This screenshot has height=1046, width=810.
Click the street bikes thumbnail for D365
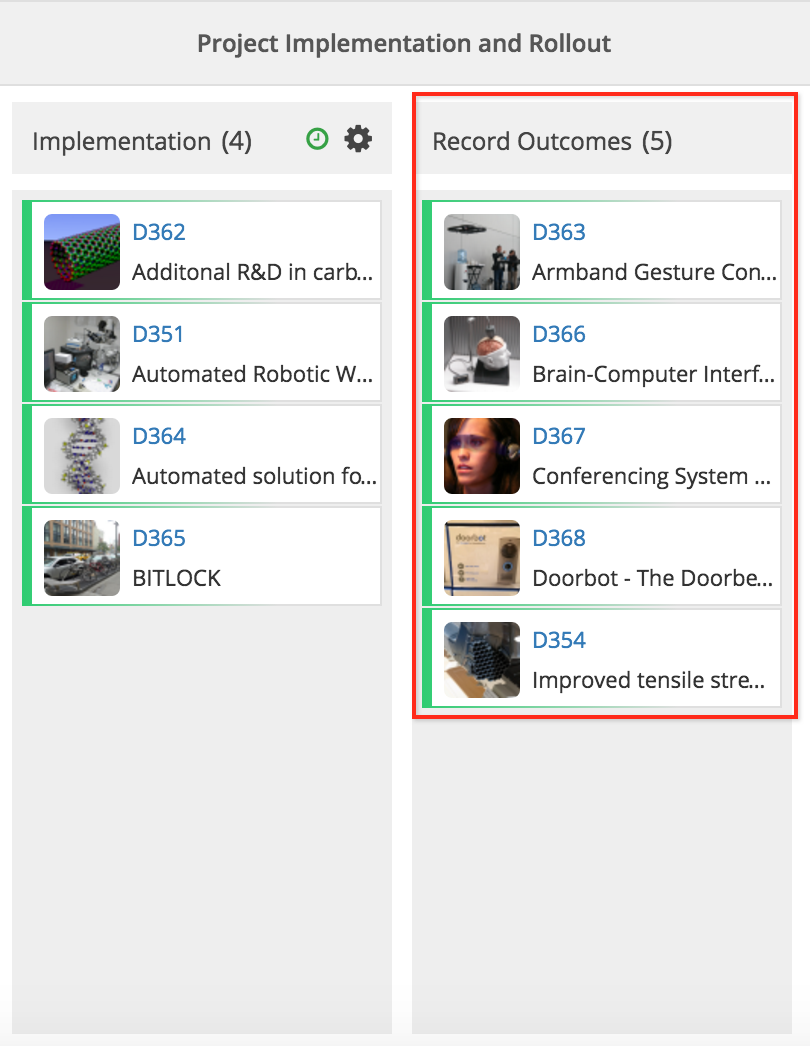point(82,558)
